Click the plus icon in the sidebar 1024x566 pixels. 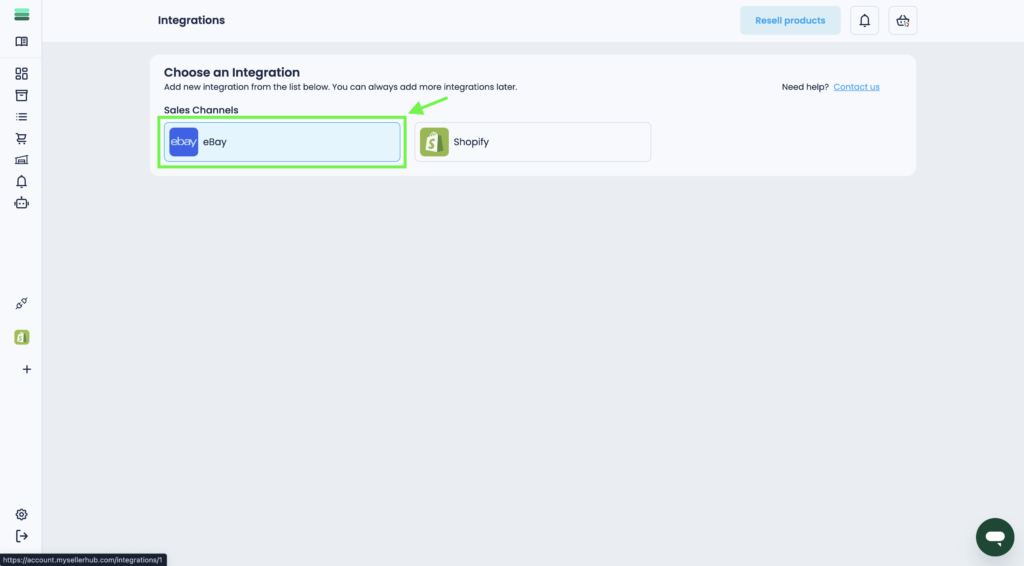coord(27,369)
